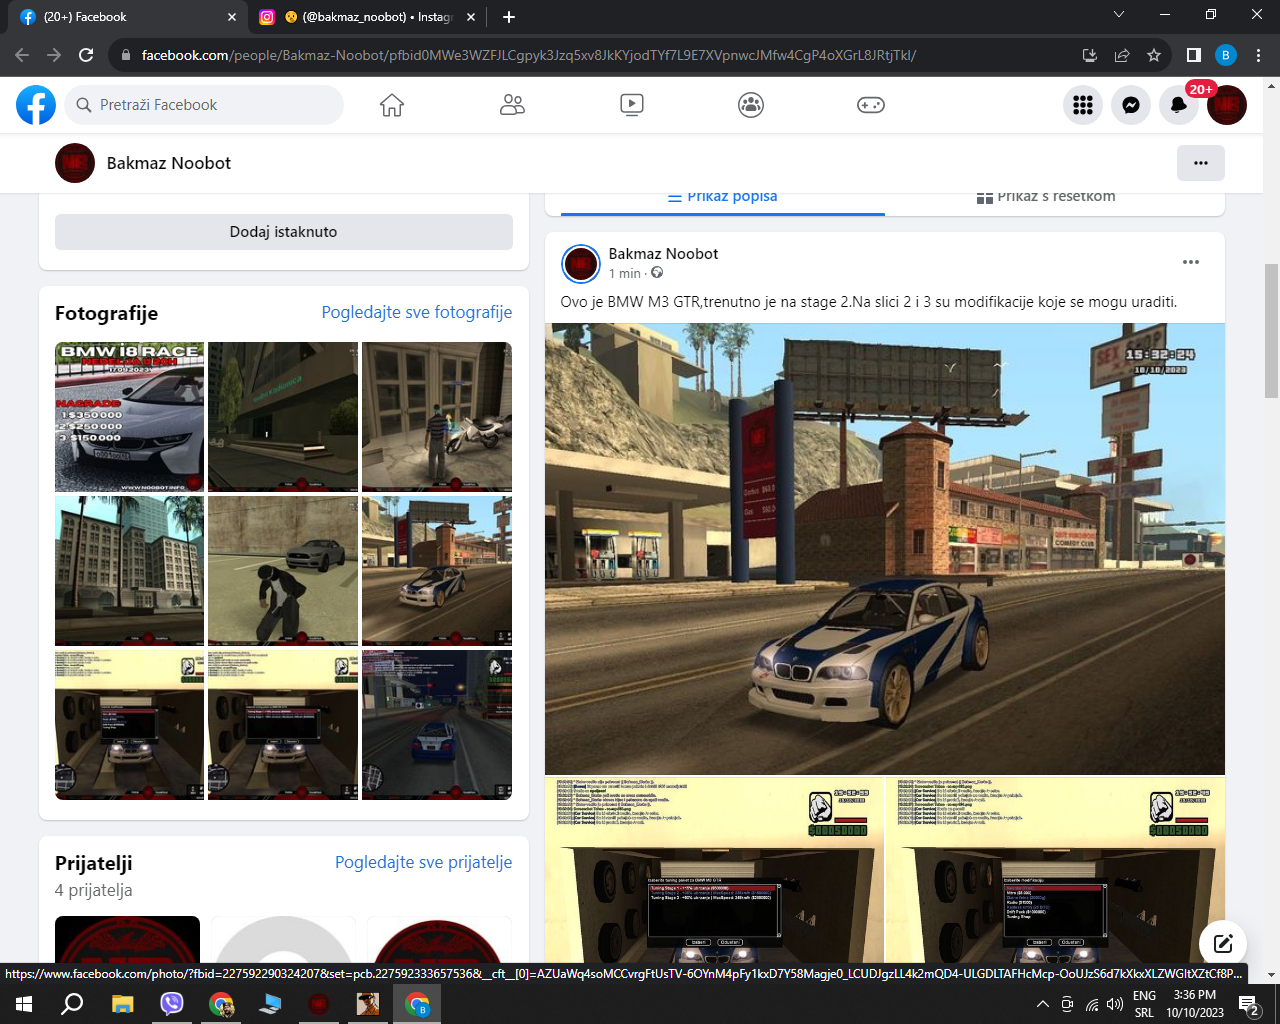The width and height of the screenshot is (1280, 1024).
Task: Open the Facebook menu grid icon
Action: (x=1083, y=105)
